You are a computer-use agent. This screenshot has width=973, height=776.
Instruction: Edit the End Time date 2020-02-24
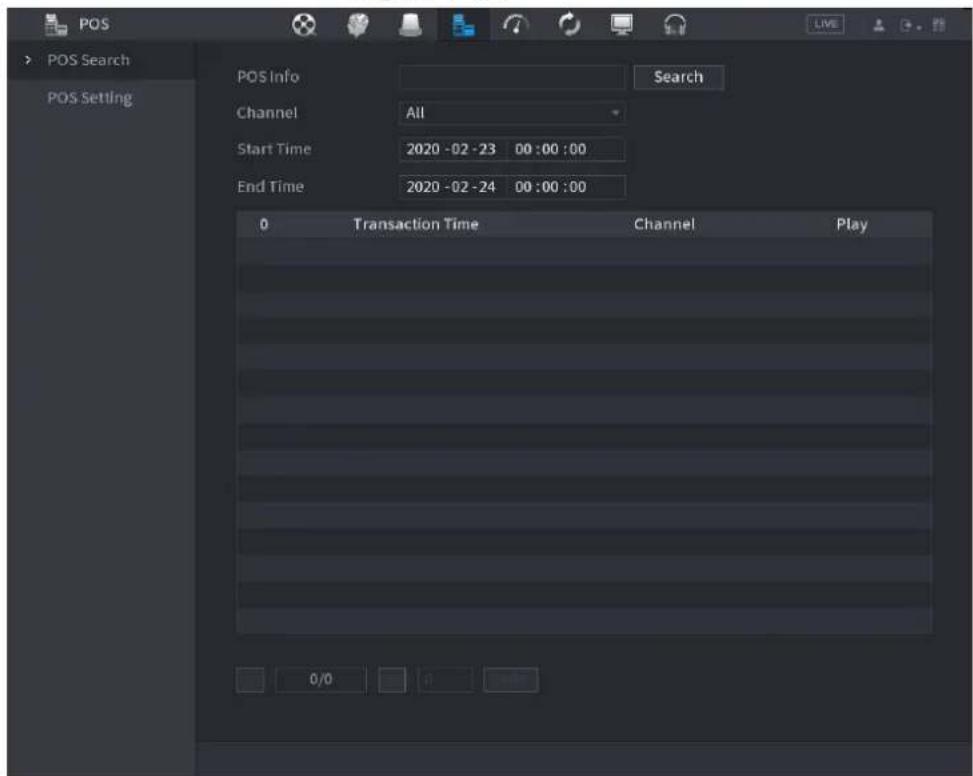click(452, 187)
